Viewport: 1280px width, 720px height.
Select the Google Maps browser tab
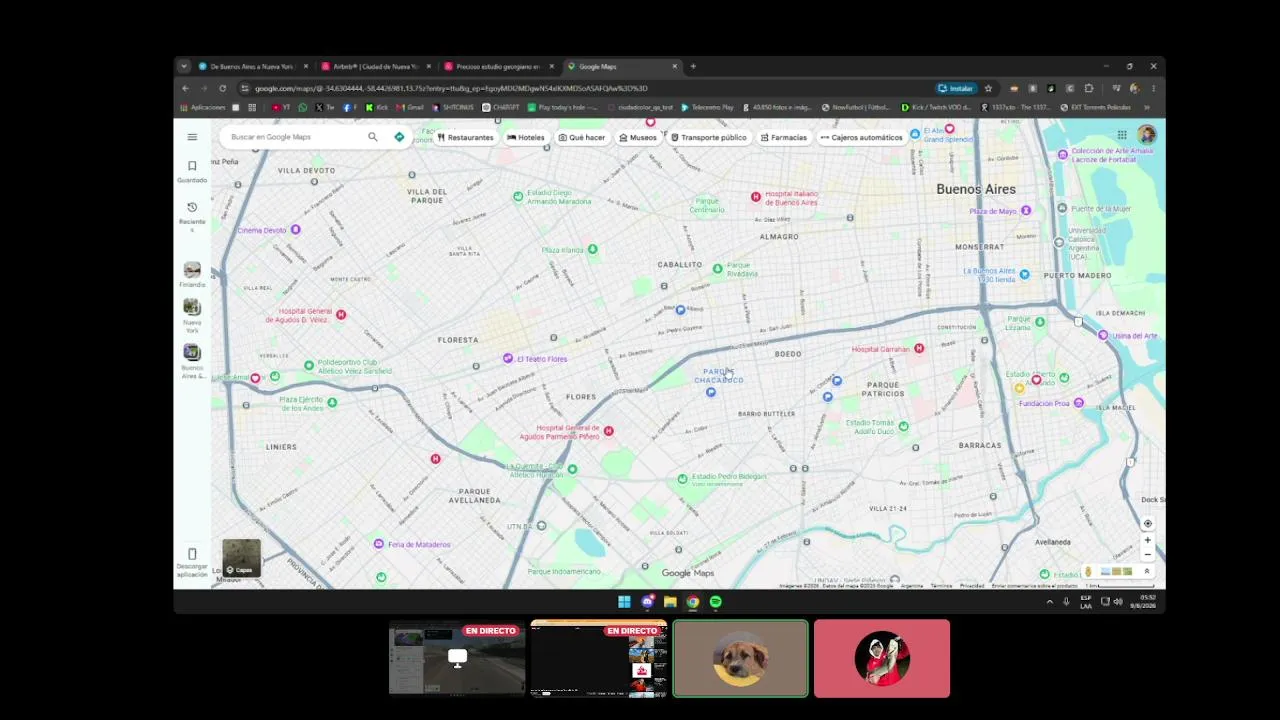[x=621, y=67]
